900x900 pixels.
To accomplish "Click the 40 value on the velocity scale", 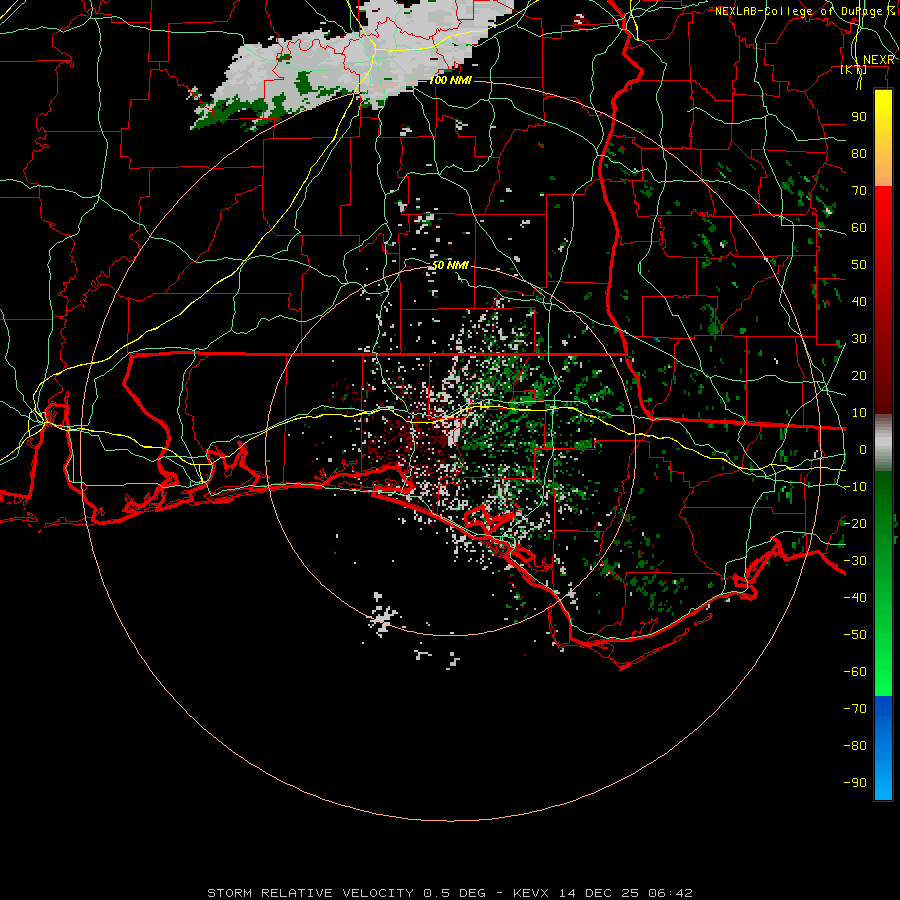I will (859, 302).
